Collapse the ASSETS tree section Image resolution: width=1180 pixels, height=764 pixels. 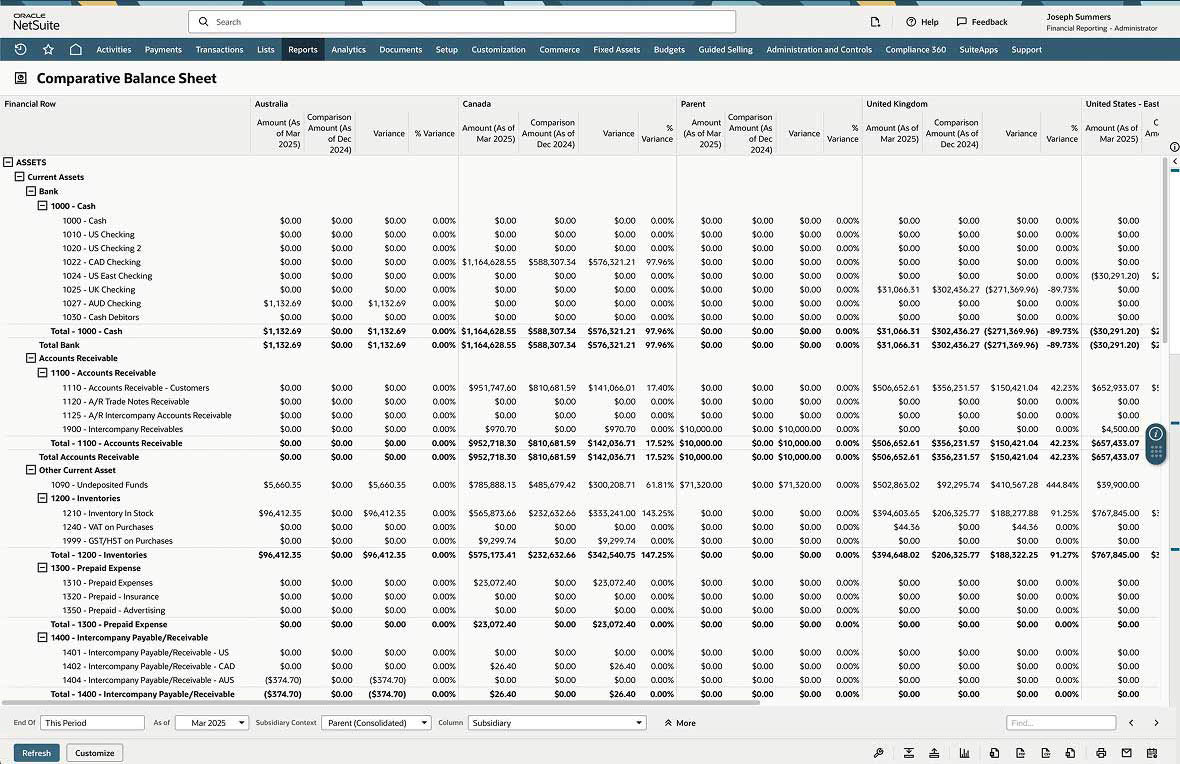pyautogui.click(x=8, y=162)
